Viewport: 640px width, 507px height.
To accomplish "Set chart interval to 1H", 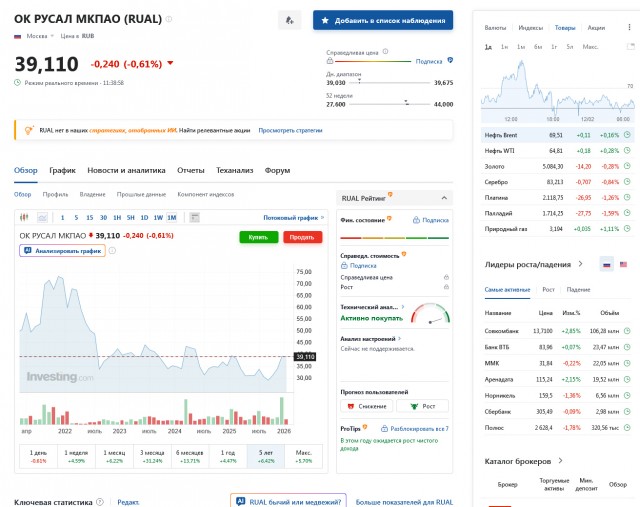I will coord(117,218).
